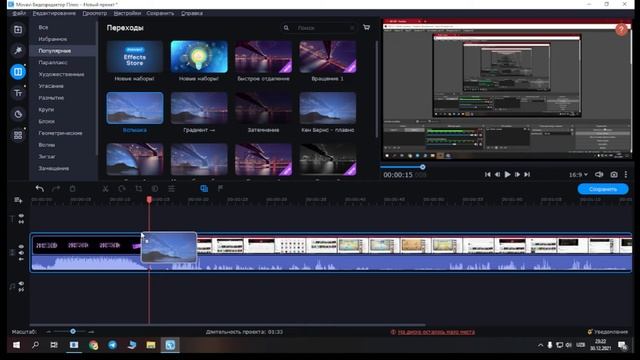Screen dimensions: 640x360
Task: Open the Просмотр menu
Action: pyautogui.click(x=94, y=13)
